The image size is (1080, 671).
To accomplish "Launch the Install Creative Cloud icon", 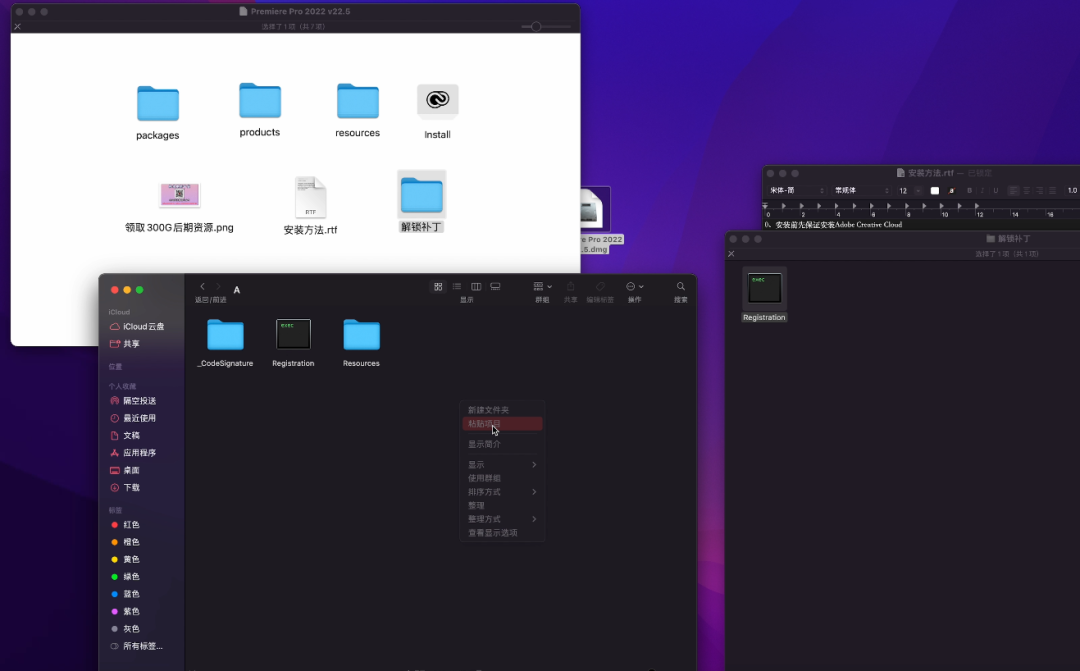I will (x=437, y=101).
